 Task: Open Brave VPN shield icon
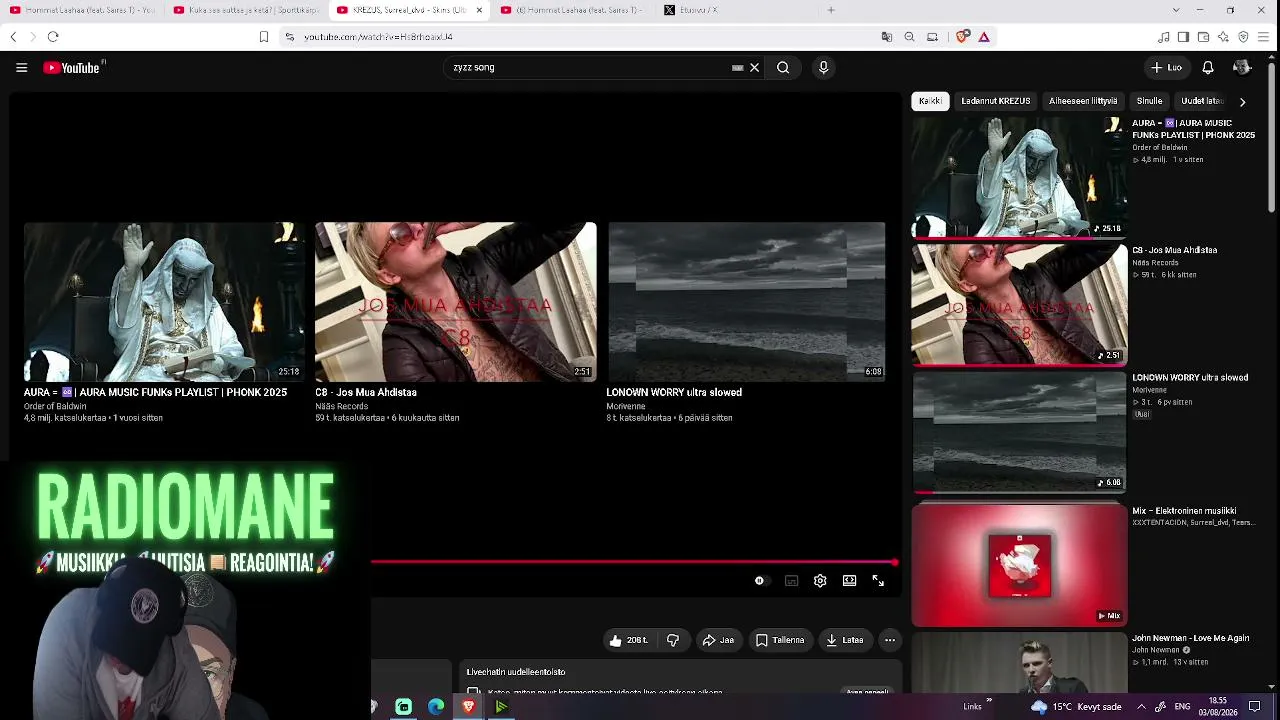pyautogui.click(x=1243, y=37)
